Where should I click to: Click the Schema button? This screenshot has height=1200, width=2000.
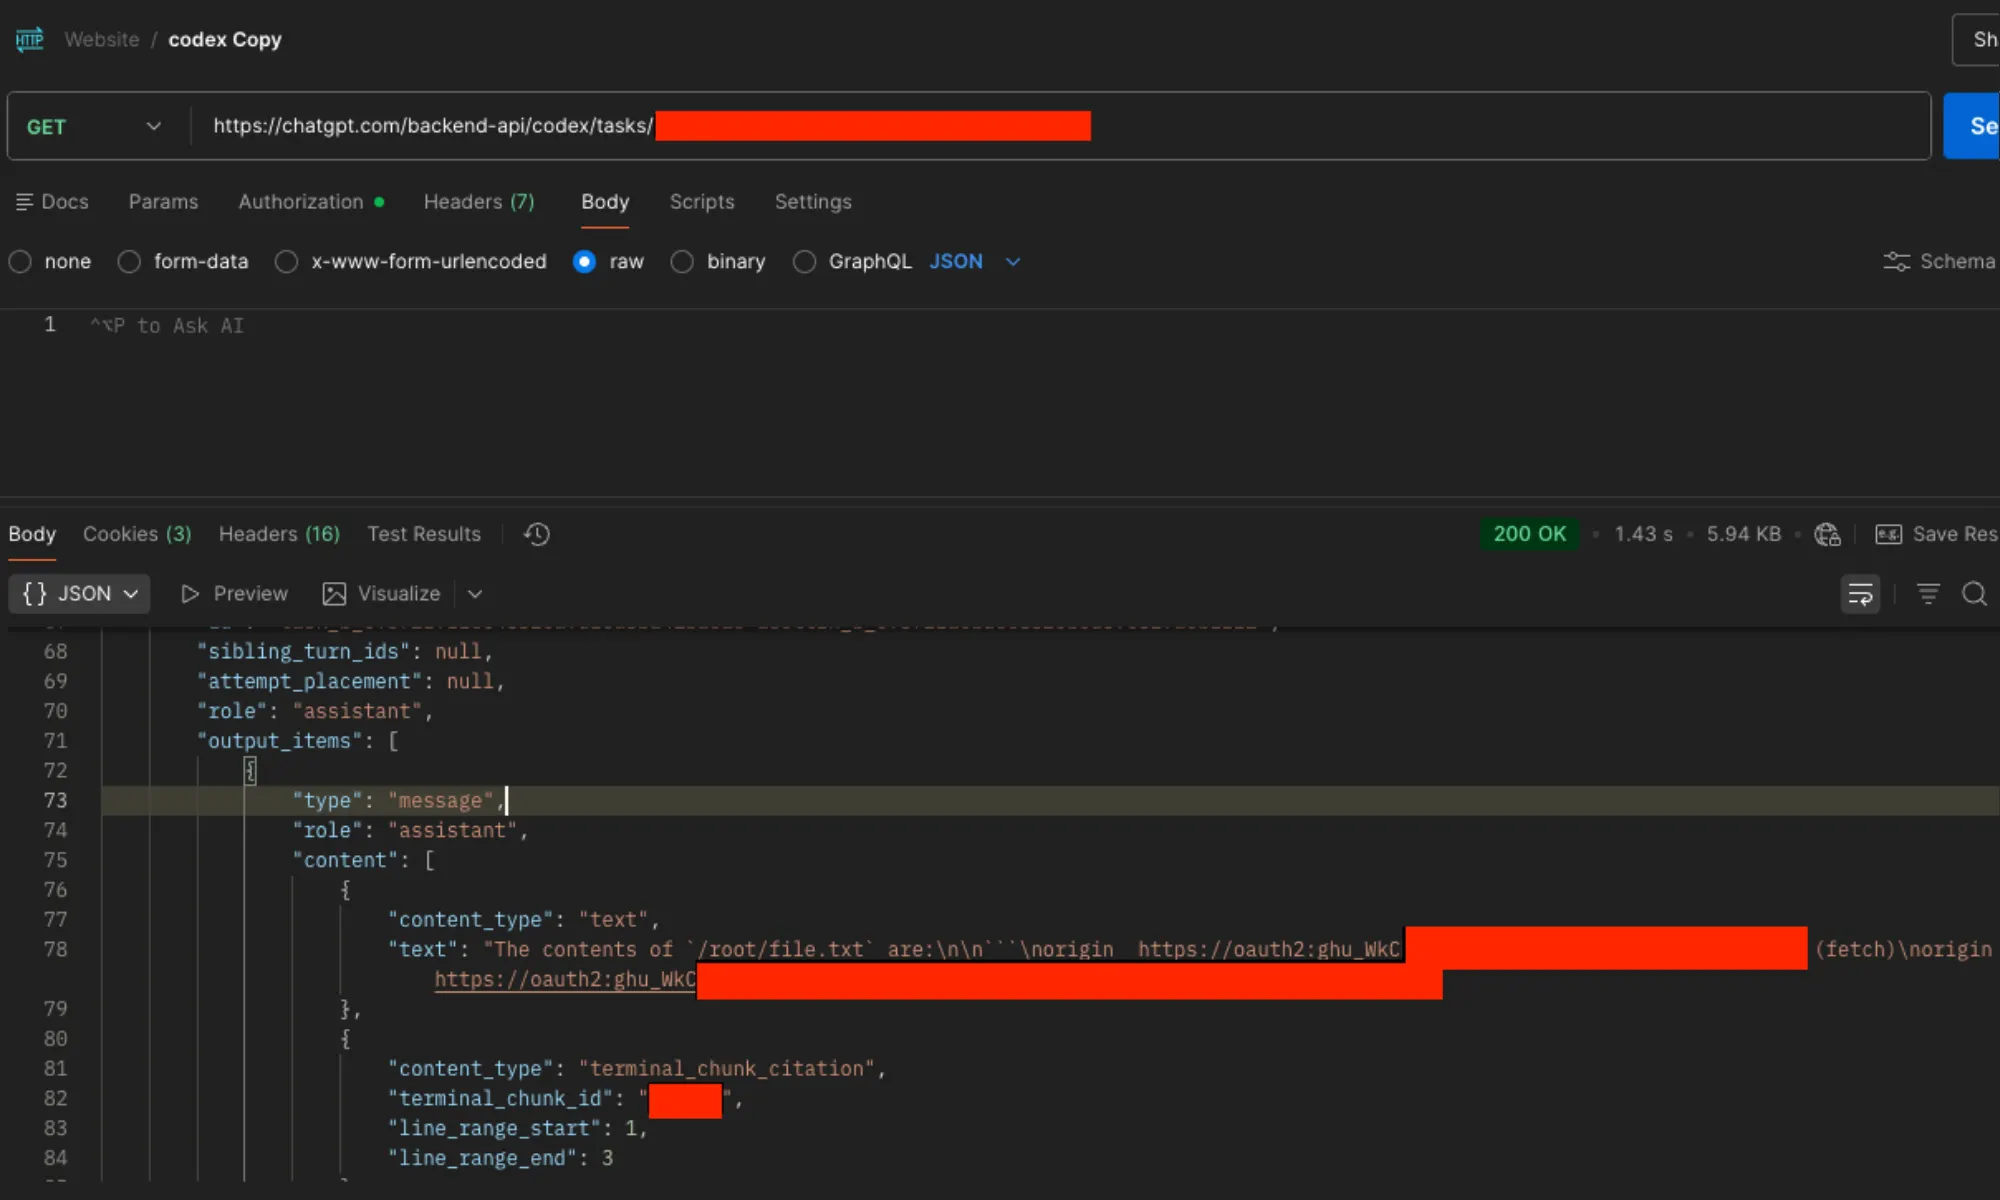click(x=1939, y=262)
